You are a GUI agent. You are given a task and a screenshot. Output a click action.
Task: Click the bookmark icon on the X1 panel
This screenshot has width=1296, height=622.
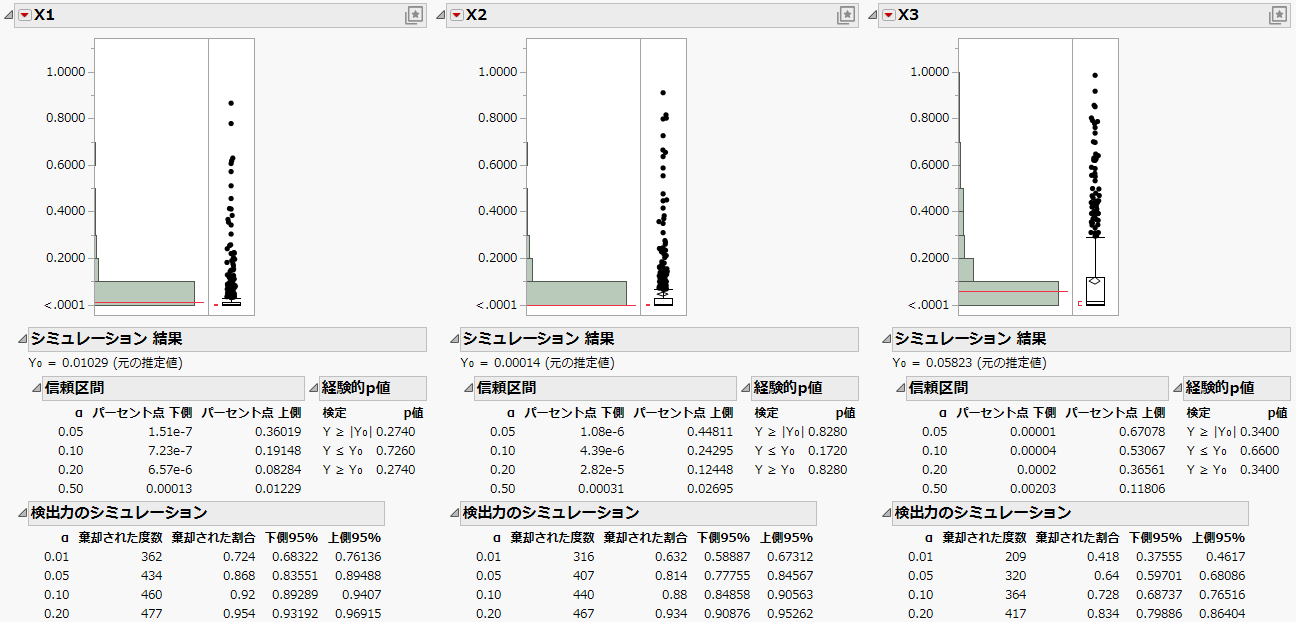click(x=415, y=14)
